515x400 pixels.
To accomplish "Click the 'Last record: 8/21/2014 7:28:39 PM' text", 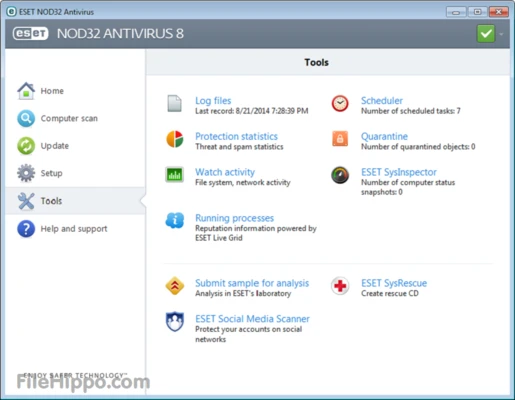I will click(x=252, y=111).
